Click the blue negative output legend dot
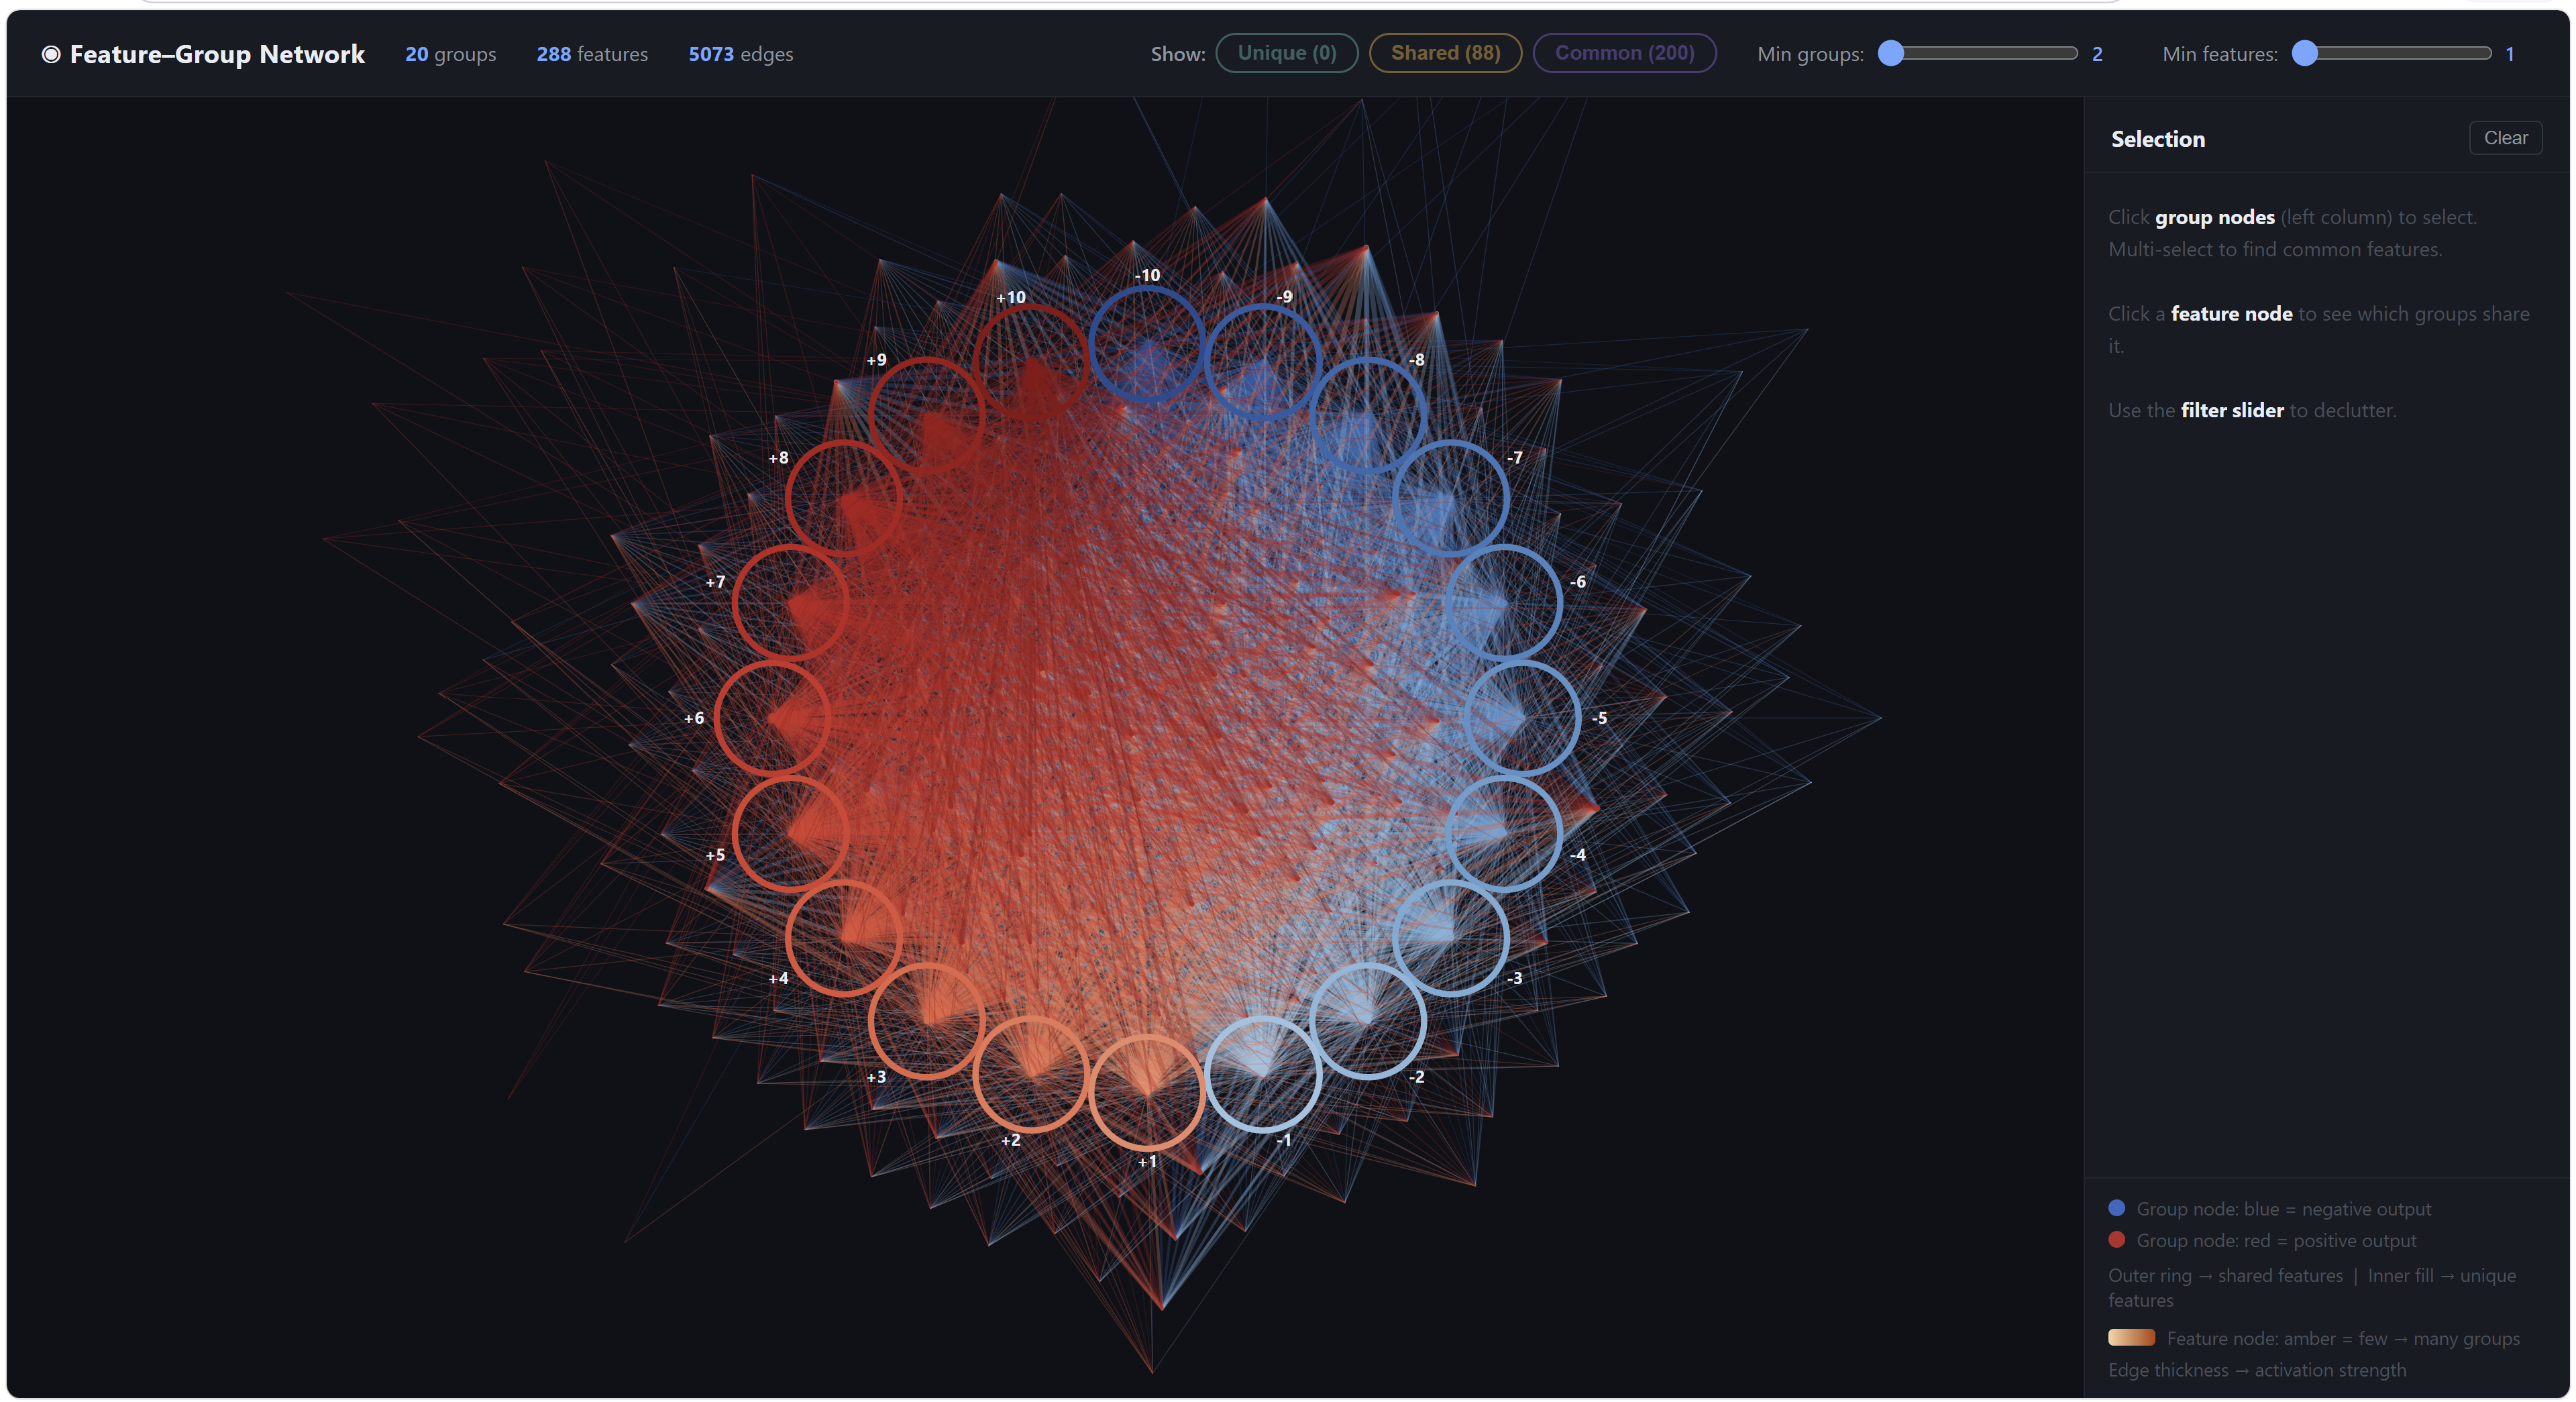 coord(2116,1208)
